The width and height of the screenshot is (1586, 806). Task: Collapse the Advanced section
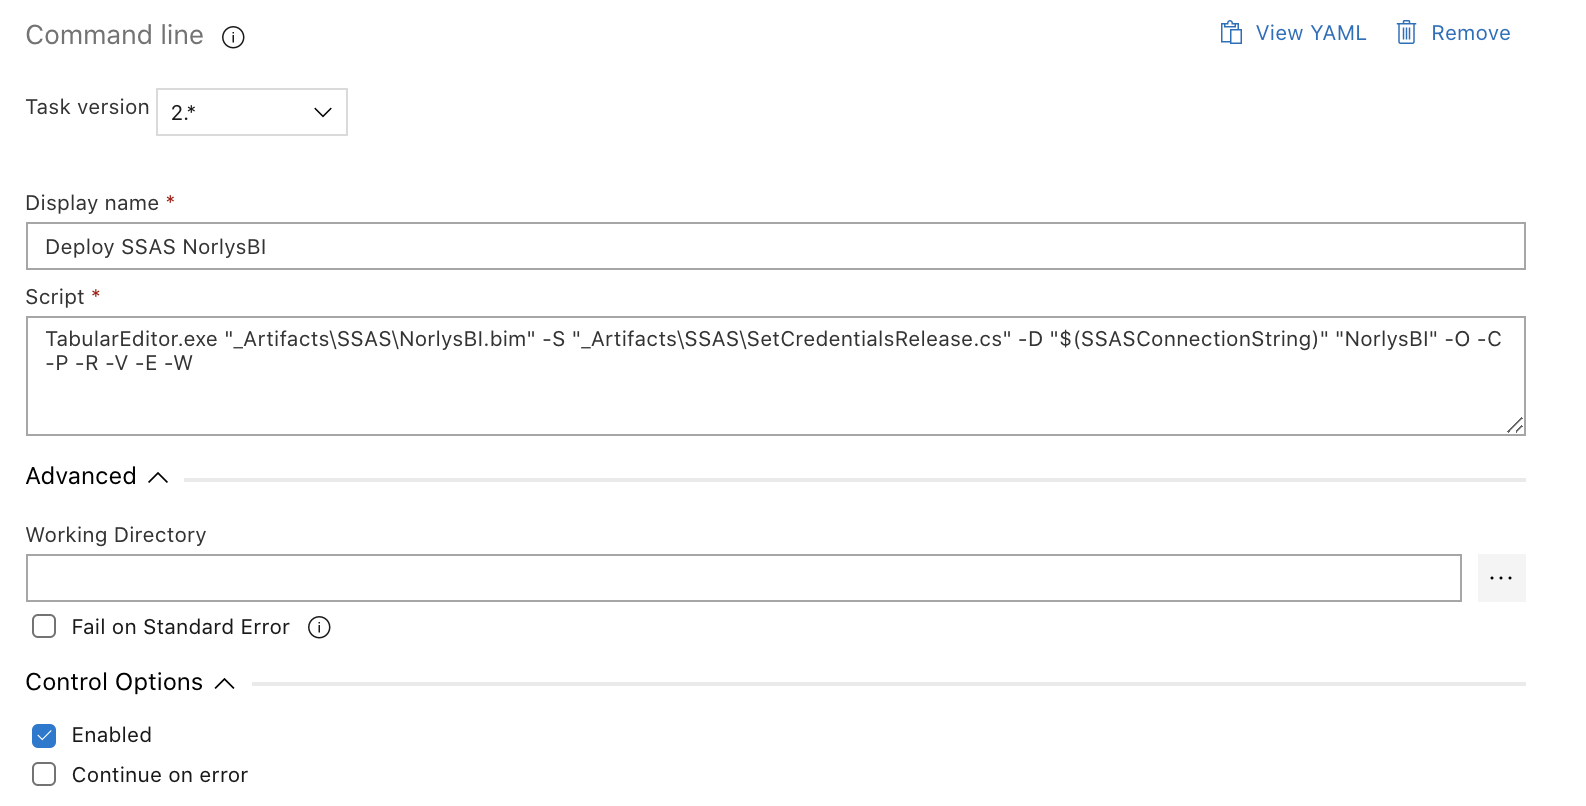pos(157,477)
